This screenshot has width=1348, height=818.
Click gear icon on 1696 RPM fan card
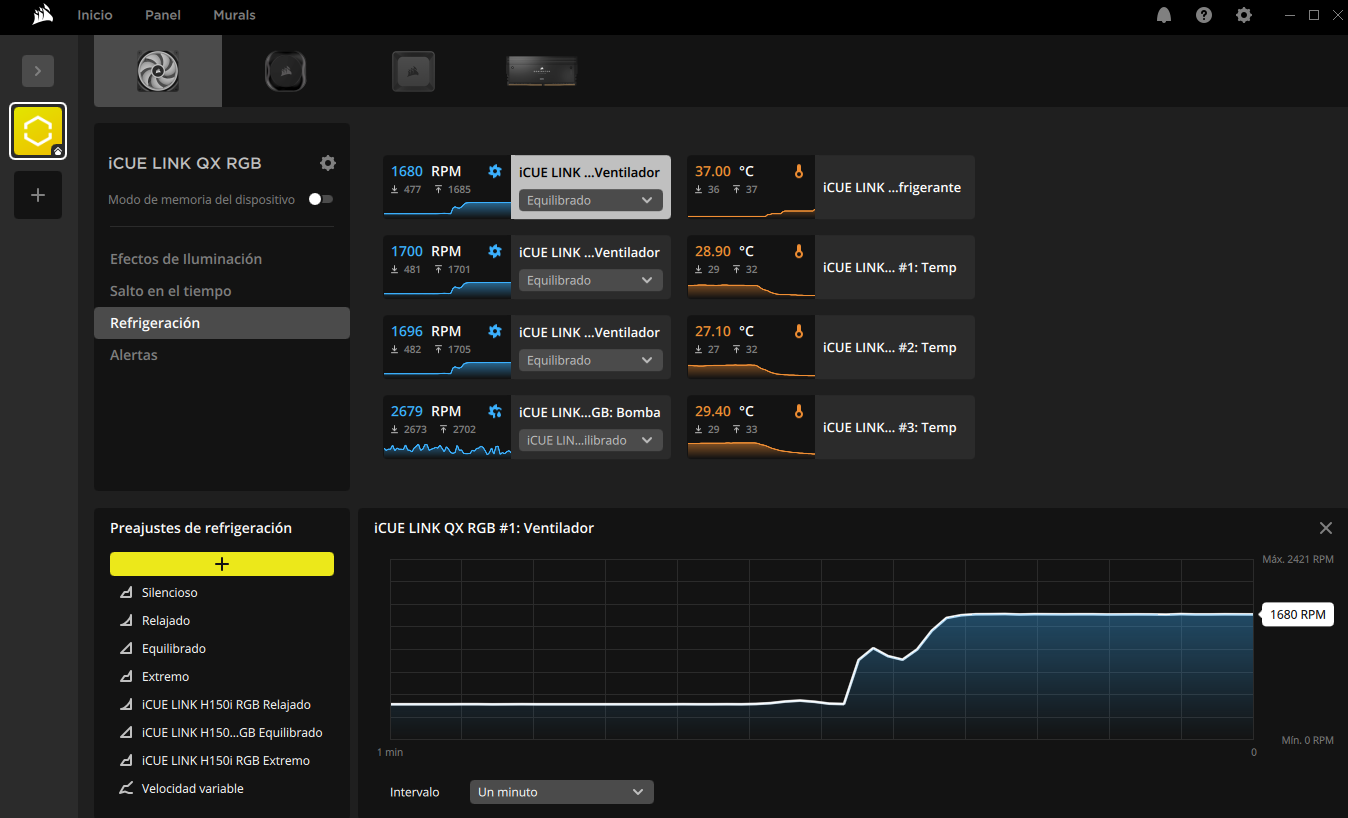pos(494,331)
